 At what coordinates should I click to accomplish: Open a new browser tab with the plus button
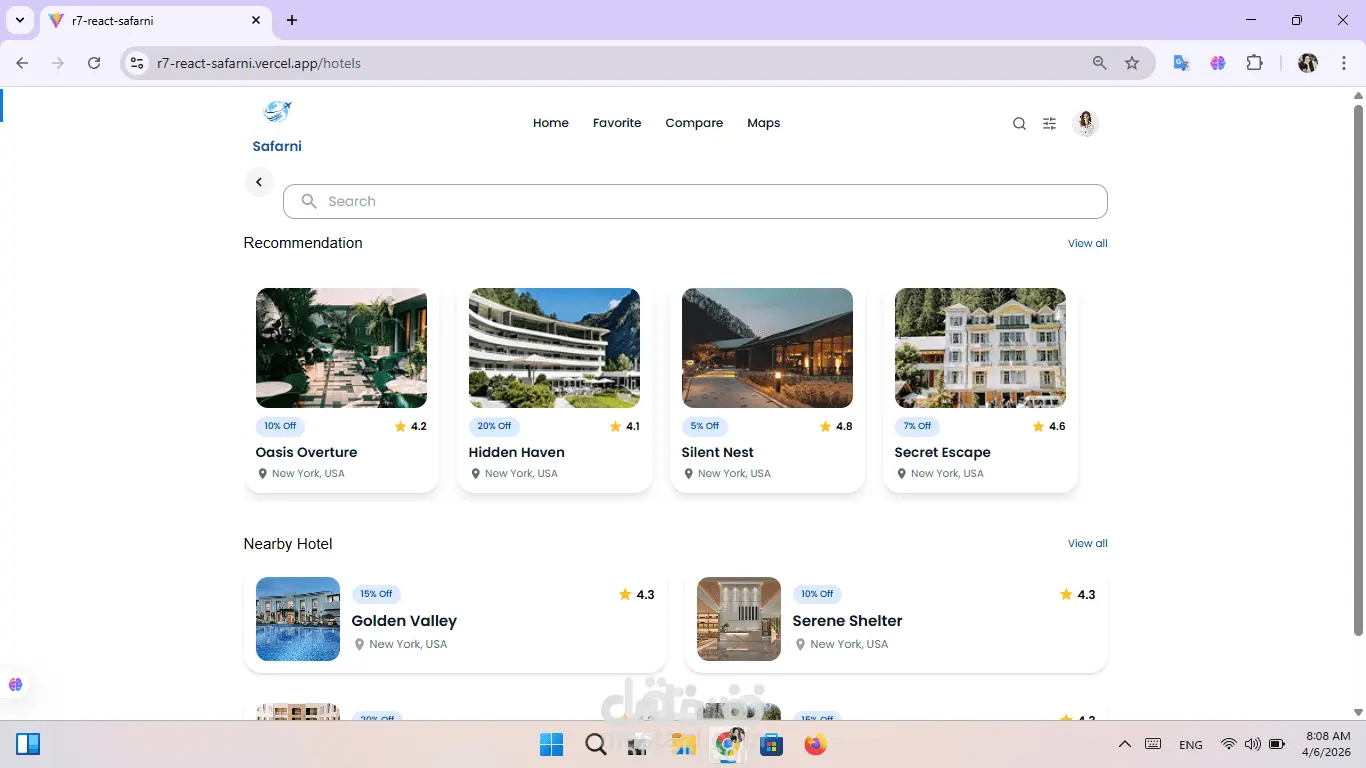[x=292, y=20]
